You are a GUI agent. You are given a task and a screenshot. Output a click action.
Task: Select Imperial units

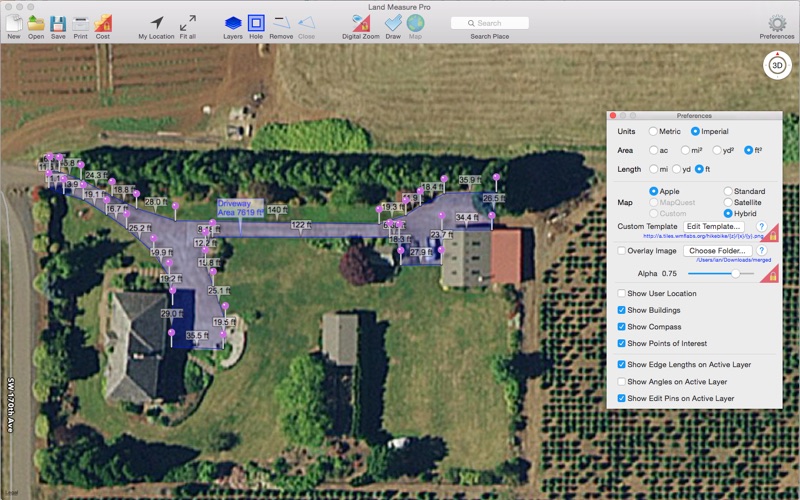coord(695,131)
